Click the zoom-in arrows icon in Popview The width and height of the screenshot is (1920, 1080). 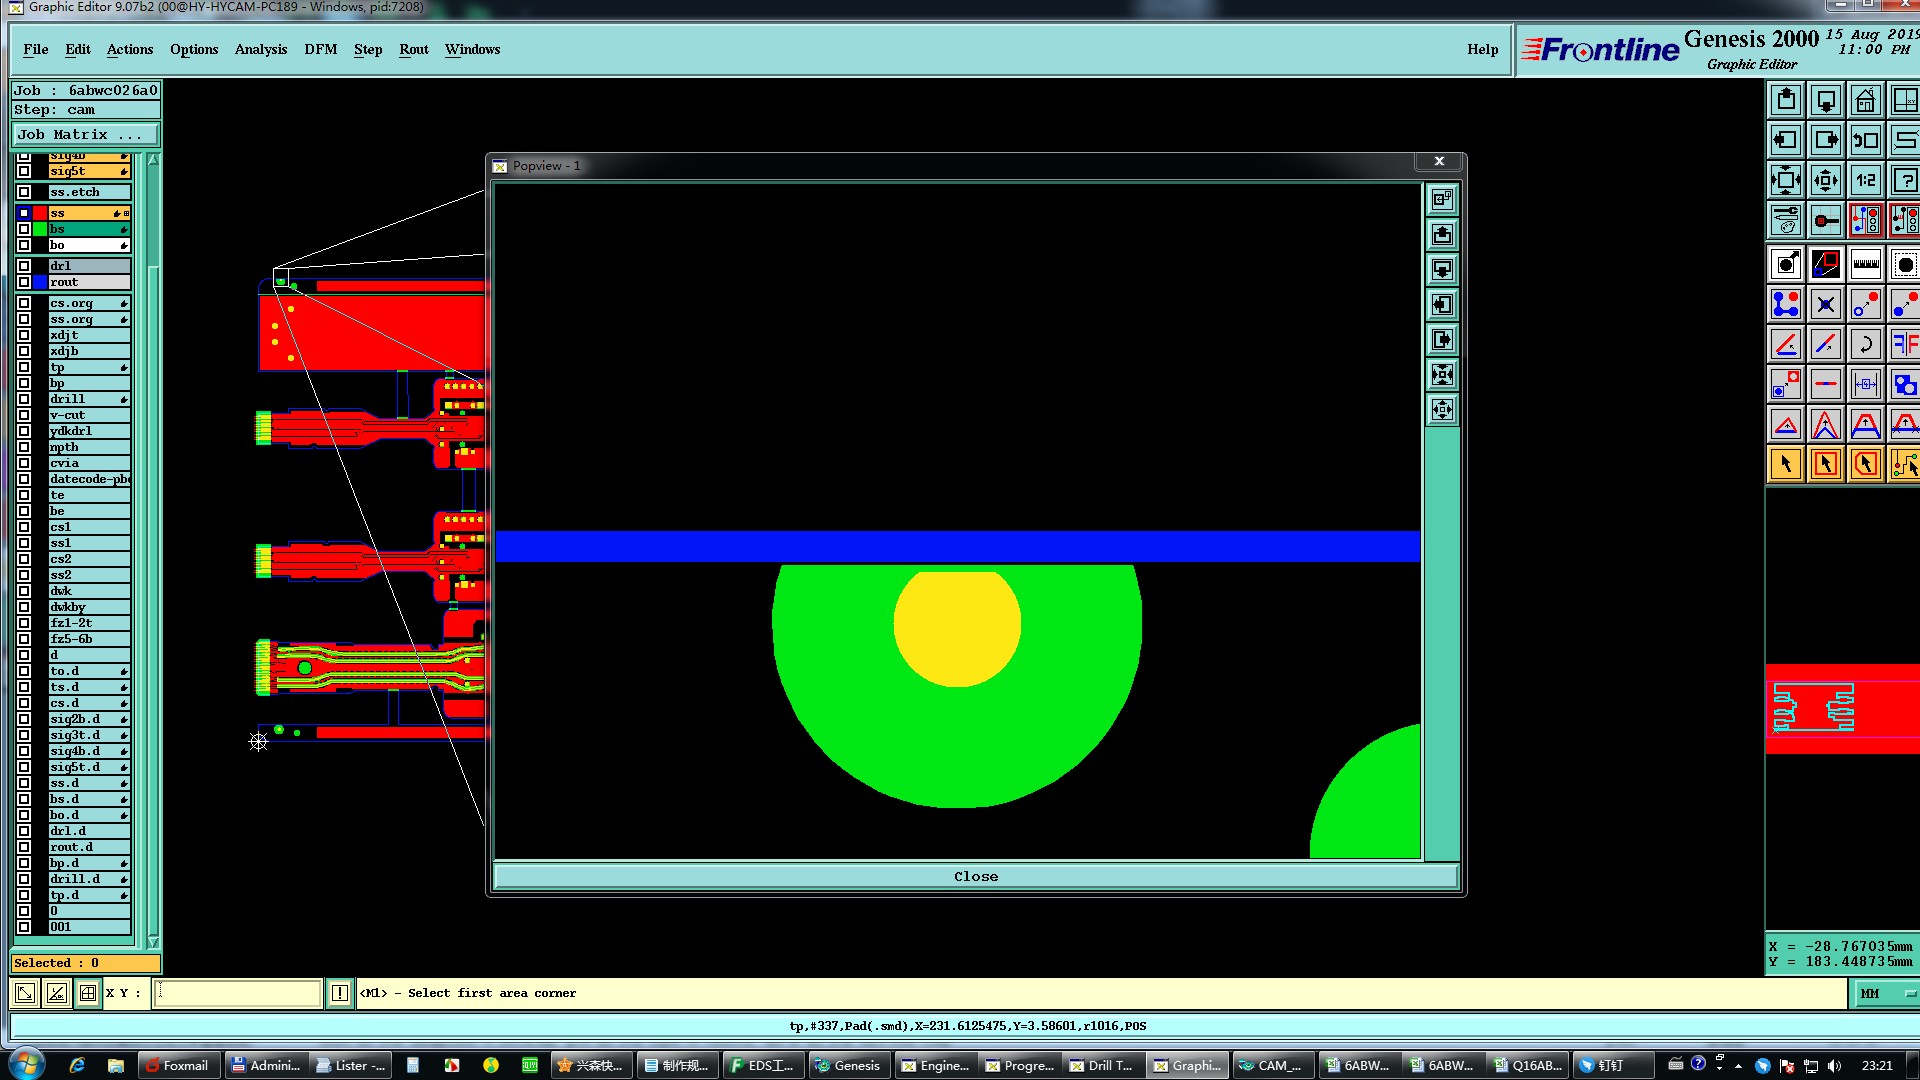[1442, 375]
